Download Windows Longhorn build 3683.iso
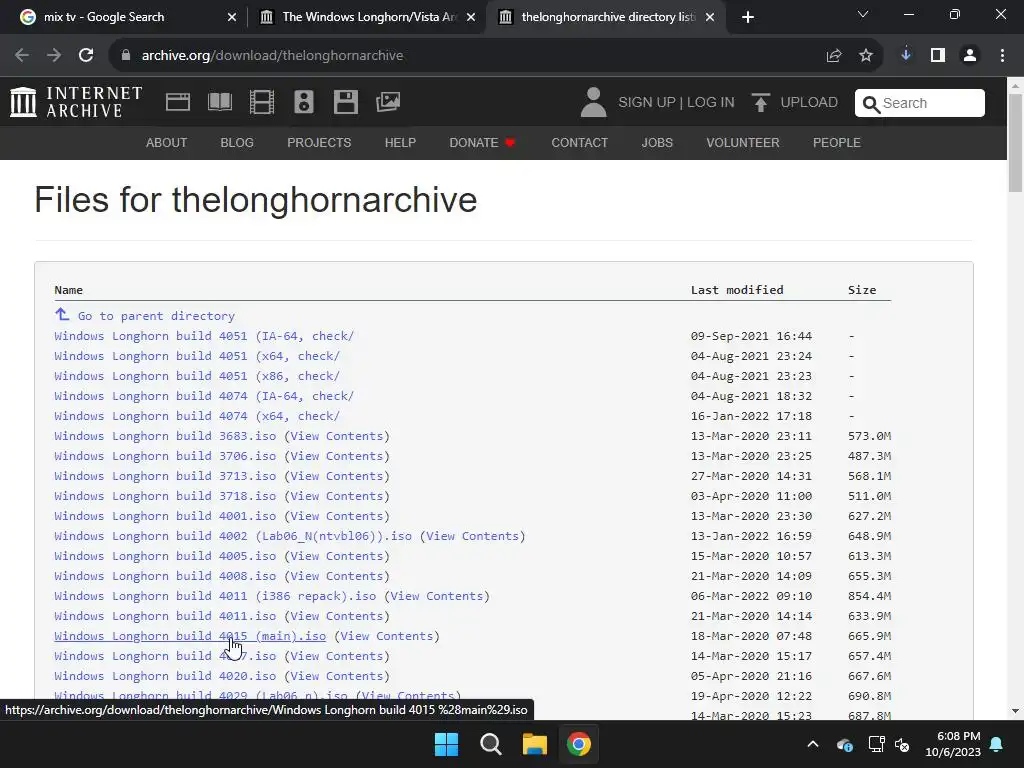This screenshot has height=768, width=1024. click(x=165, y=436)
